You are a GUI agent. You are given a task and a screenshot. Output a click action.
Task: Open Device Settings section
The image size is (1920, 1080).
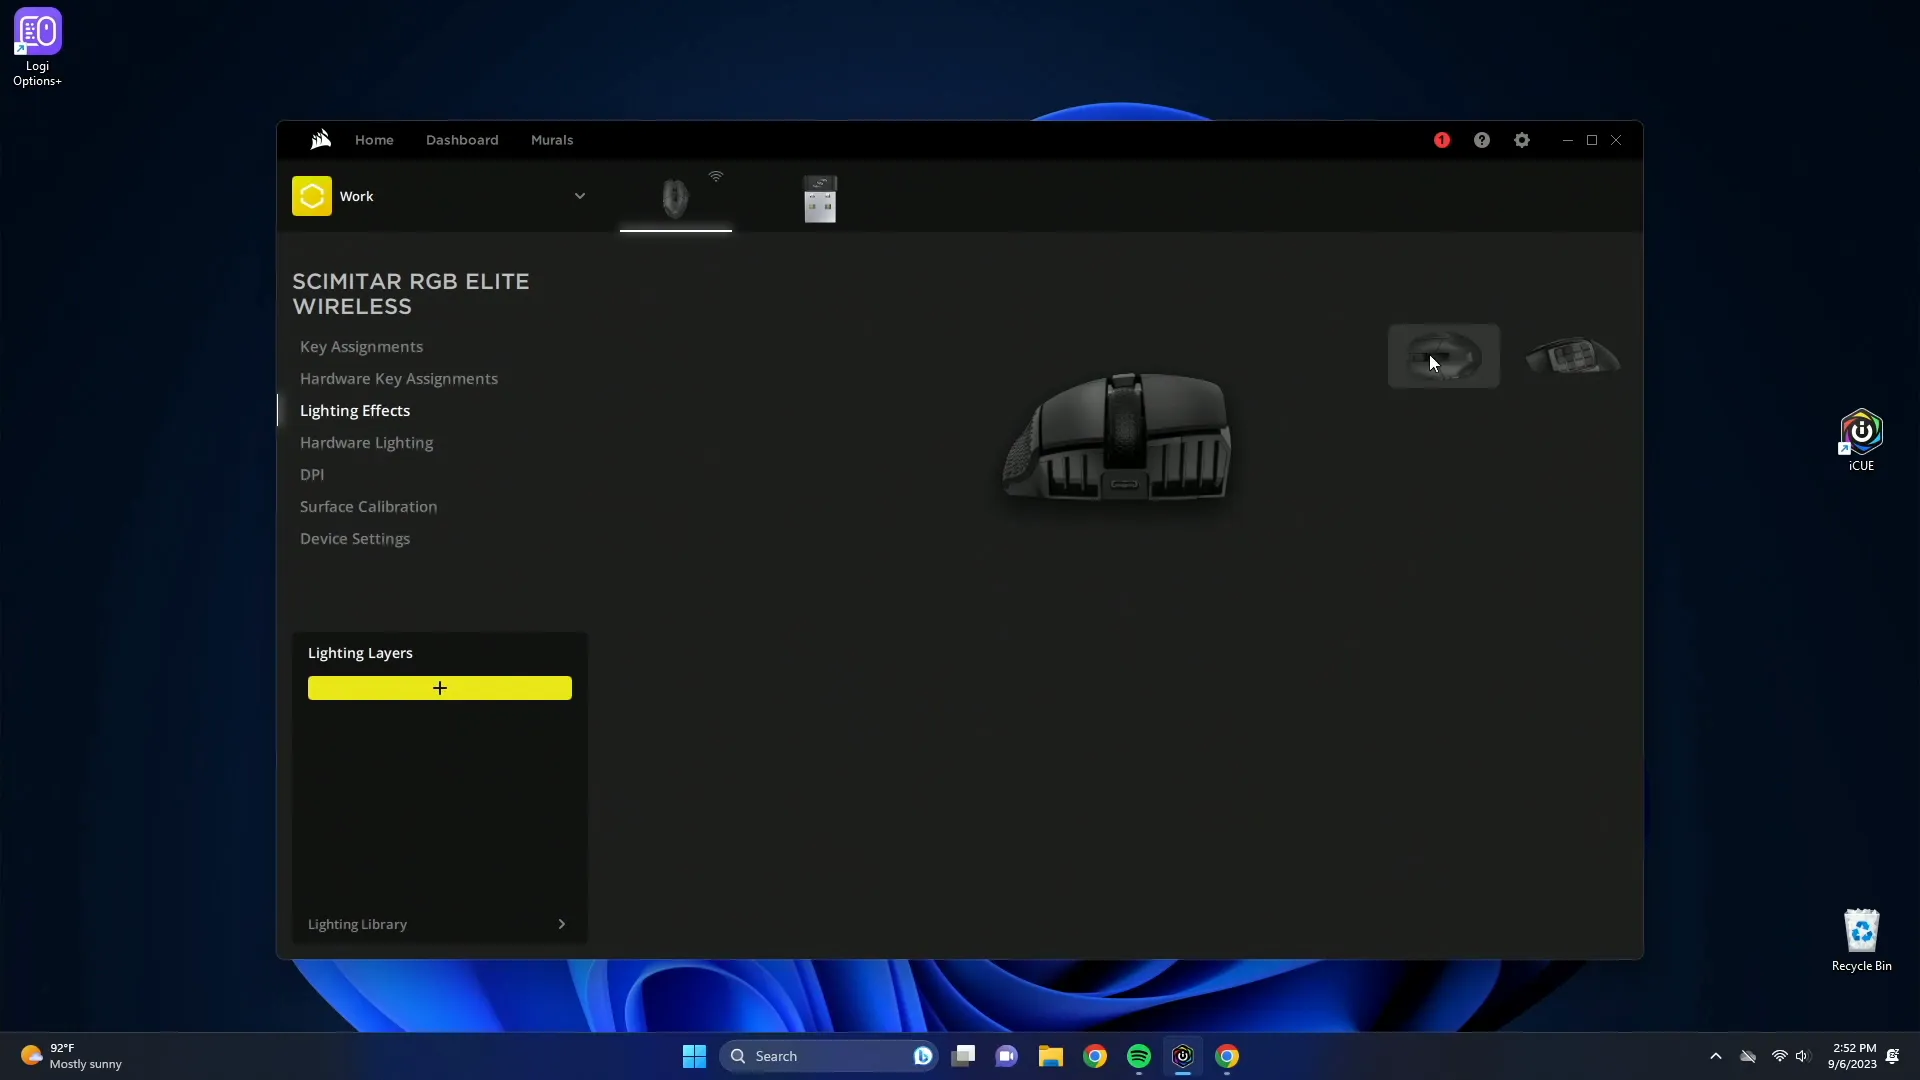click(355, 539)
